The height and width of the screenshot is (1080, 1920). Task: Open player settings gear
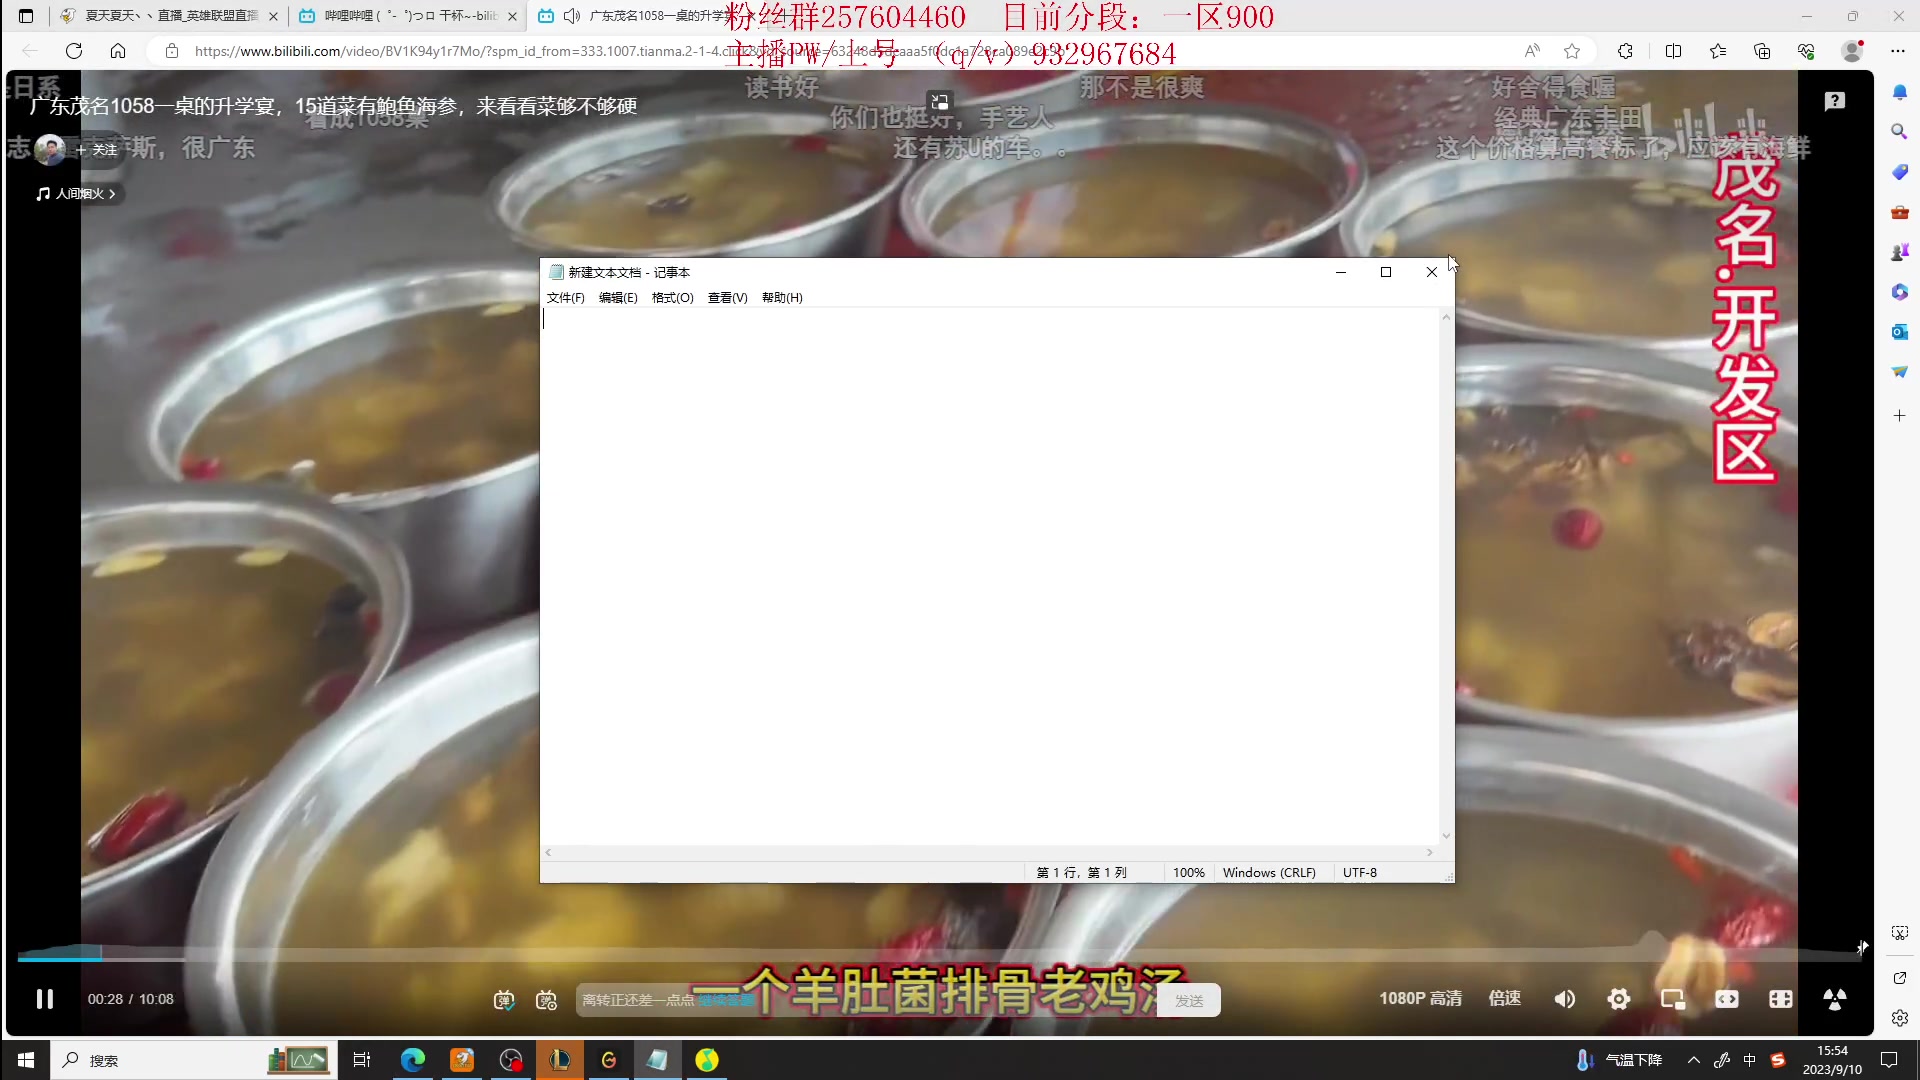point(1618,999)
